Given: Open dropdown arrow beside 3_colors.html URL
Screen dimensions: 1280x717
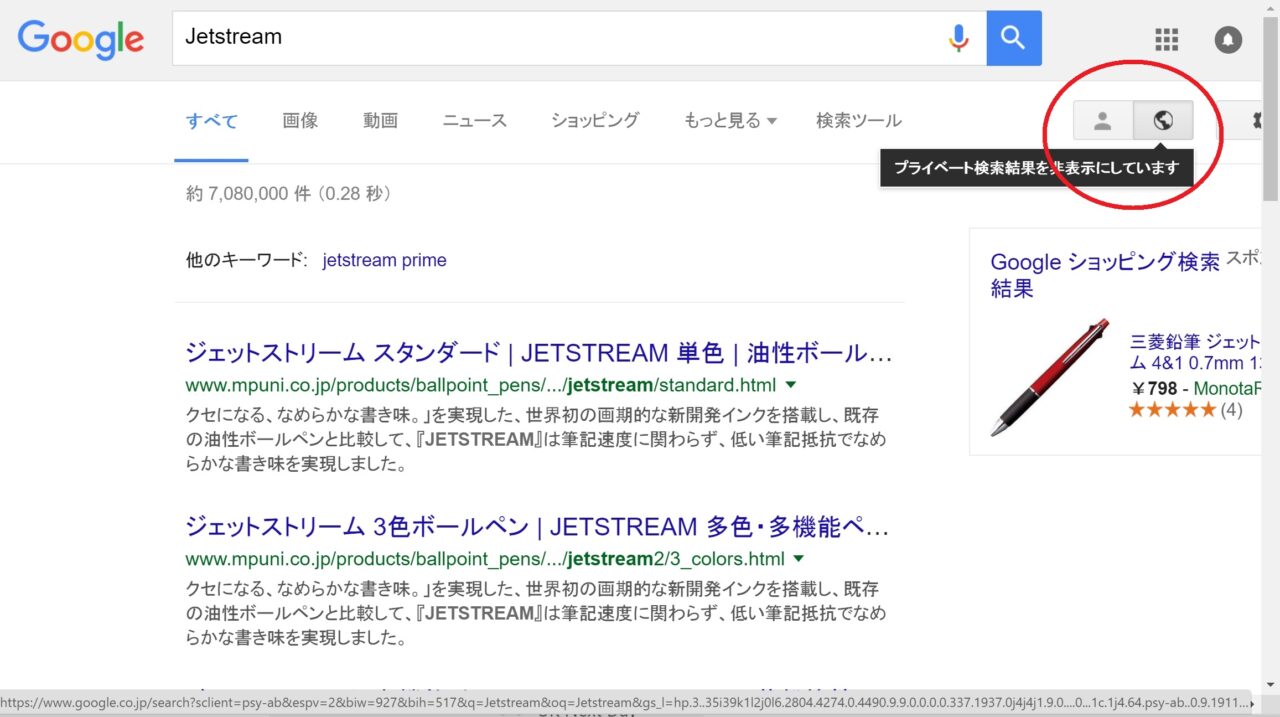Looking at the screenshot, I should coord(798,559).
